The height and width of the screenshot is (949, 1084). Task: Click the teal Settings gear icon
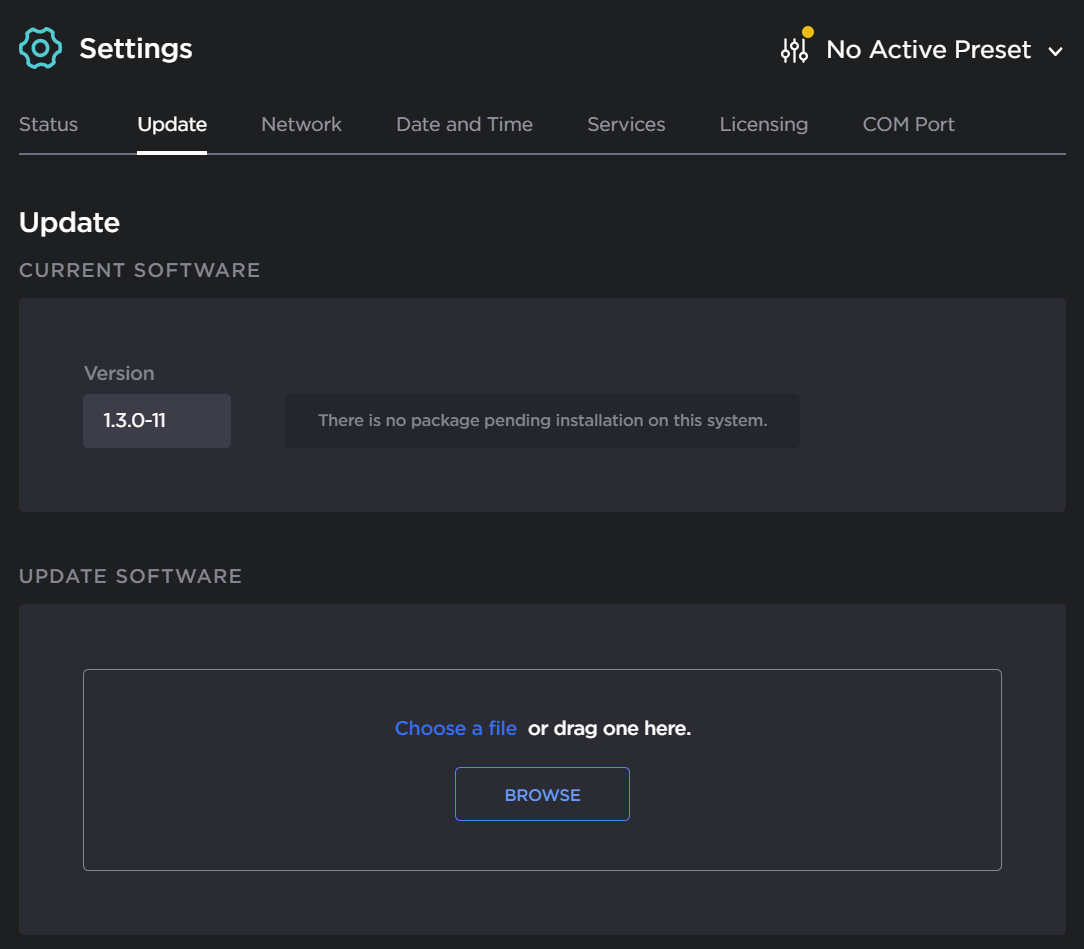[41, 49]
